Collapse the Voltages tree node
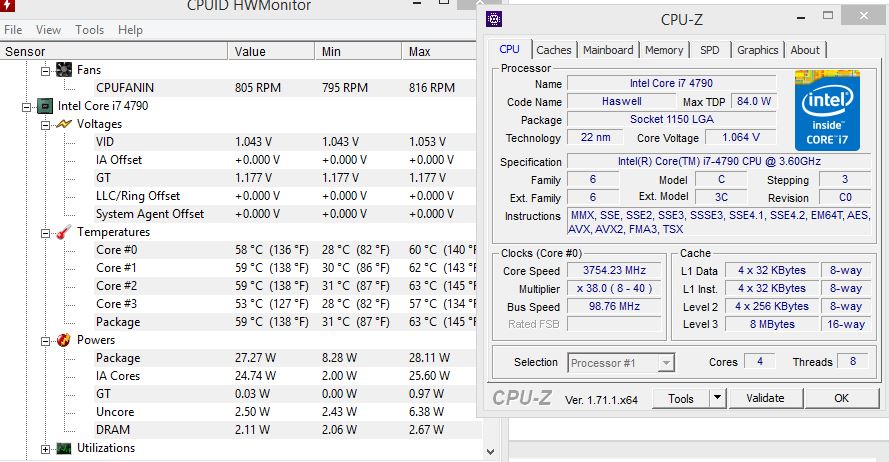This screenshot has width=889, height=462. 45,125
